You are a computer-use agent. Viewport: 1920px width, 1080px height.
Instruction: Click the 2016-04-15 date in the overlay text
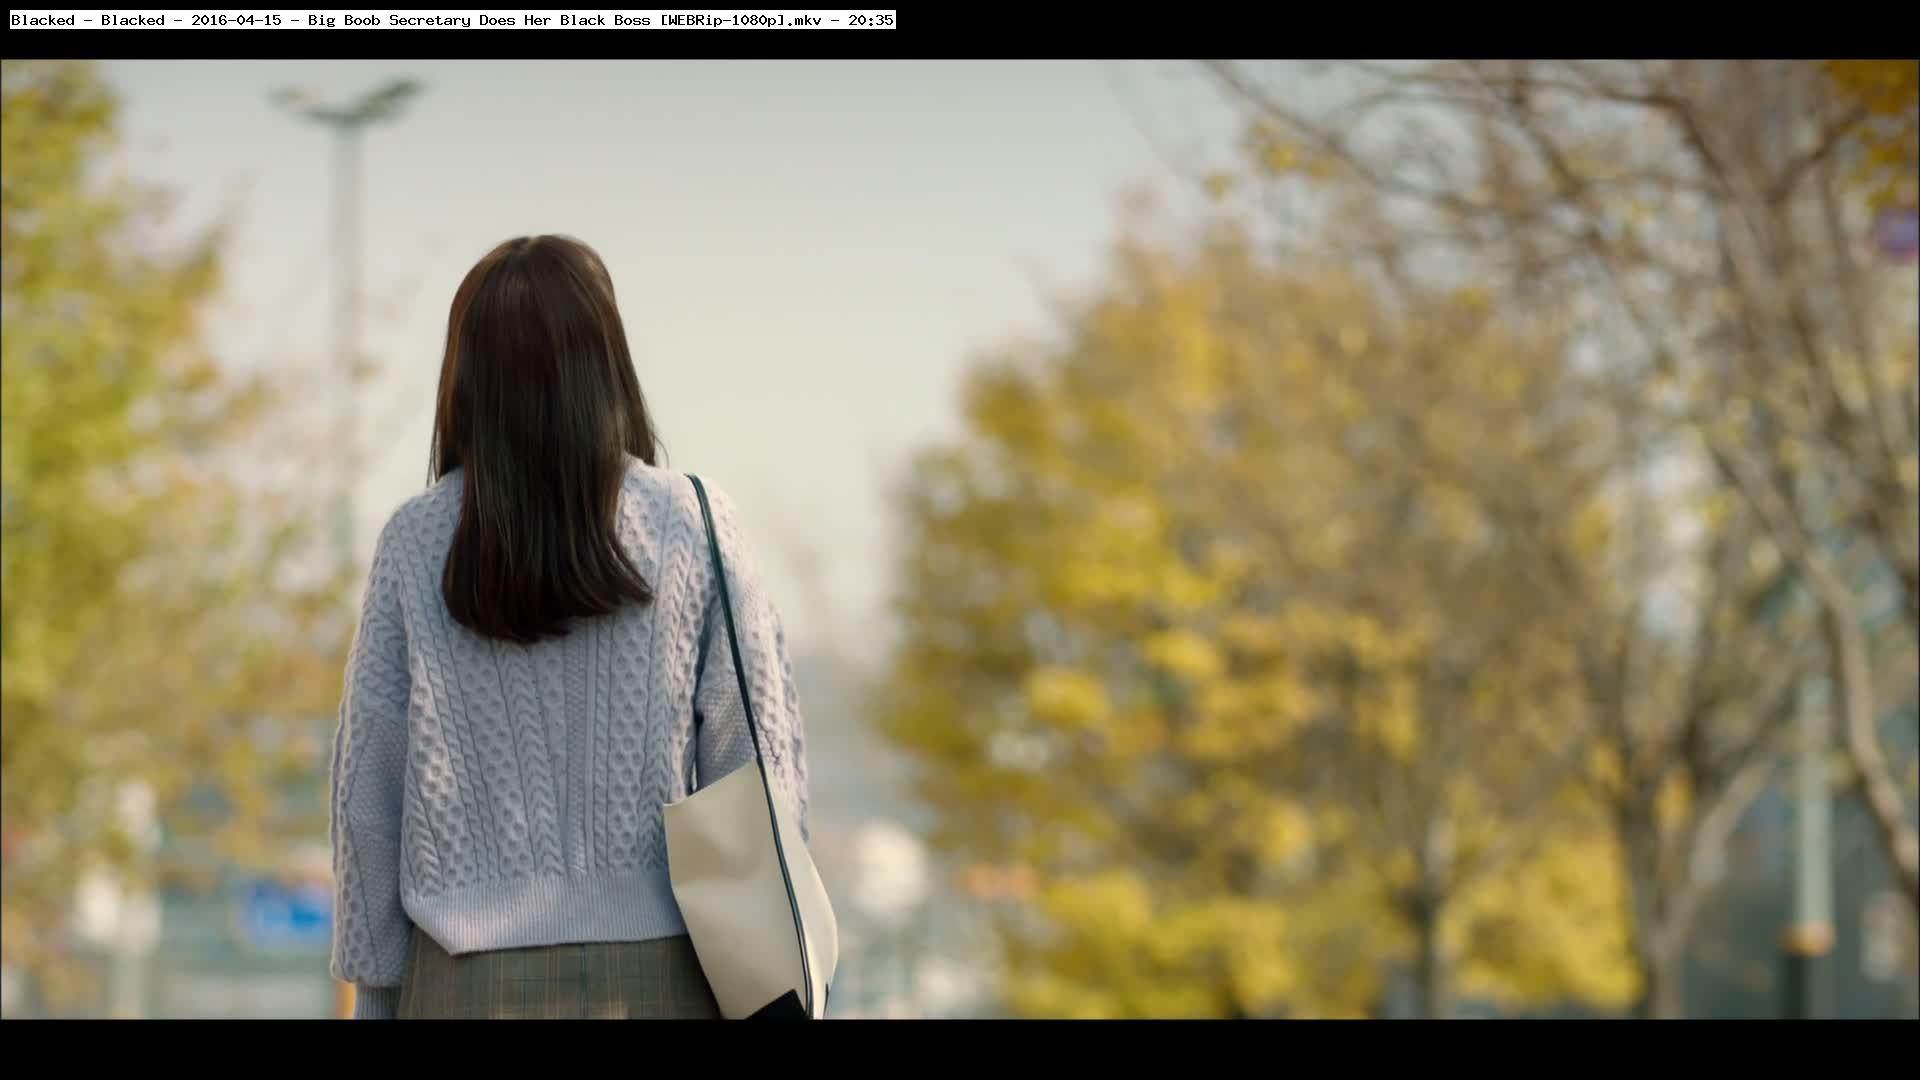coord(236,20)
